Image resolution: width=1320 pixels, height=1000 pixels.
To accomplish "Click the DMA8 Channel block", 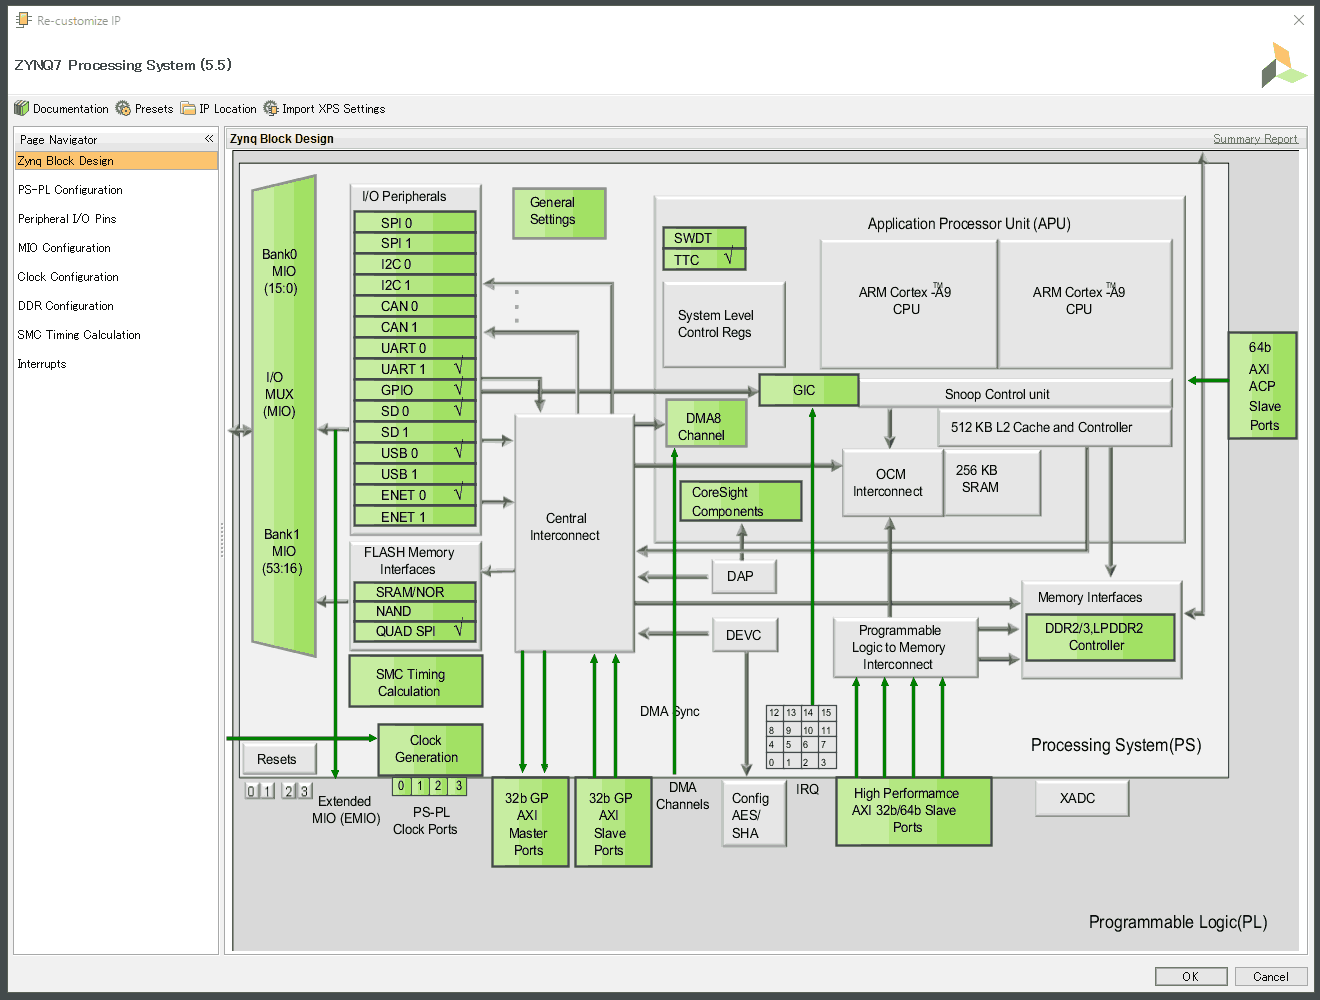I will pyautogui.click(x=706, y=423).
